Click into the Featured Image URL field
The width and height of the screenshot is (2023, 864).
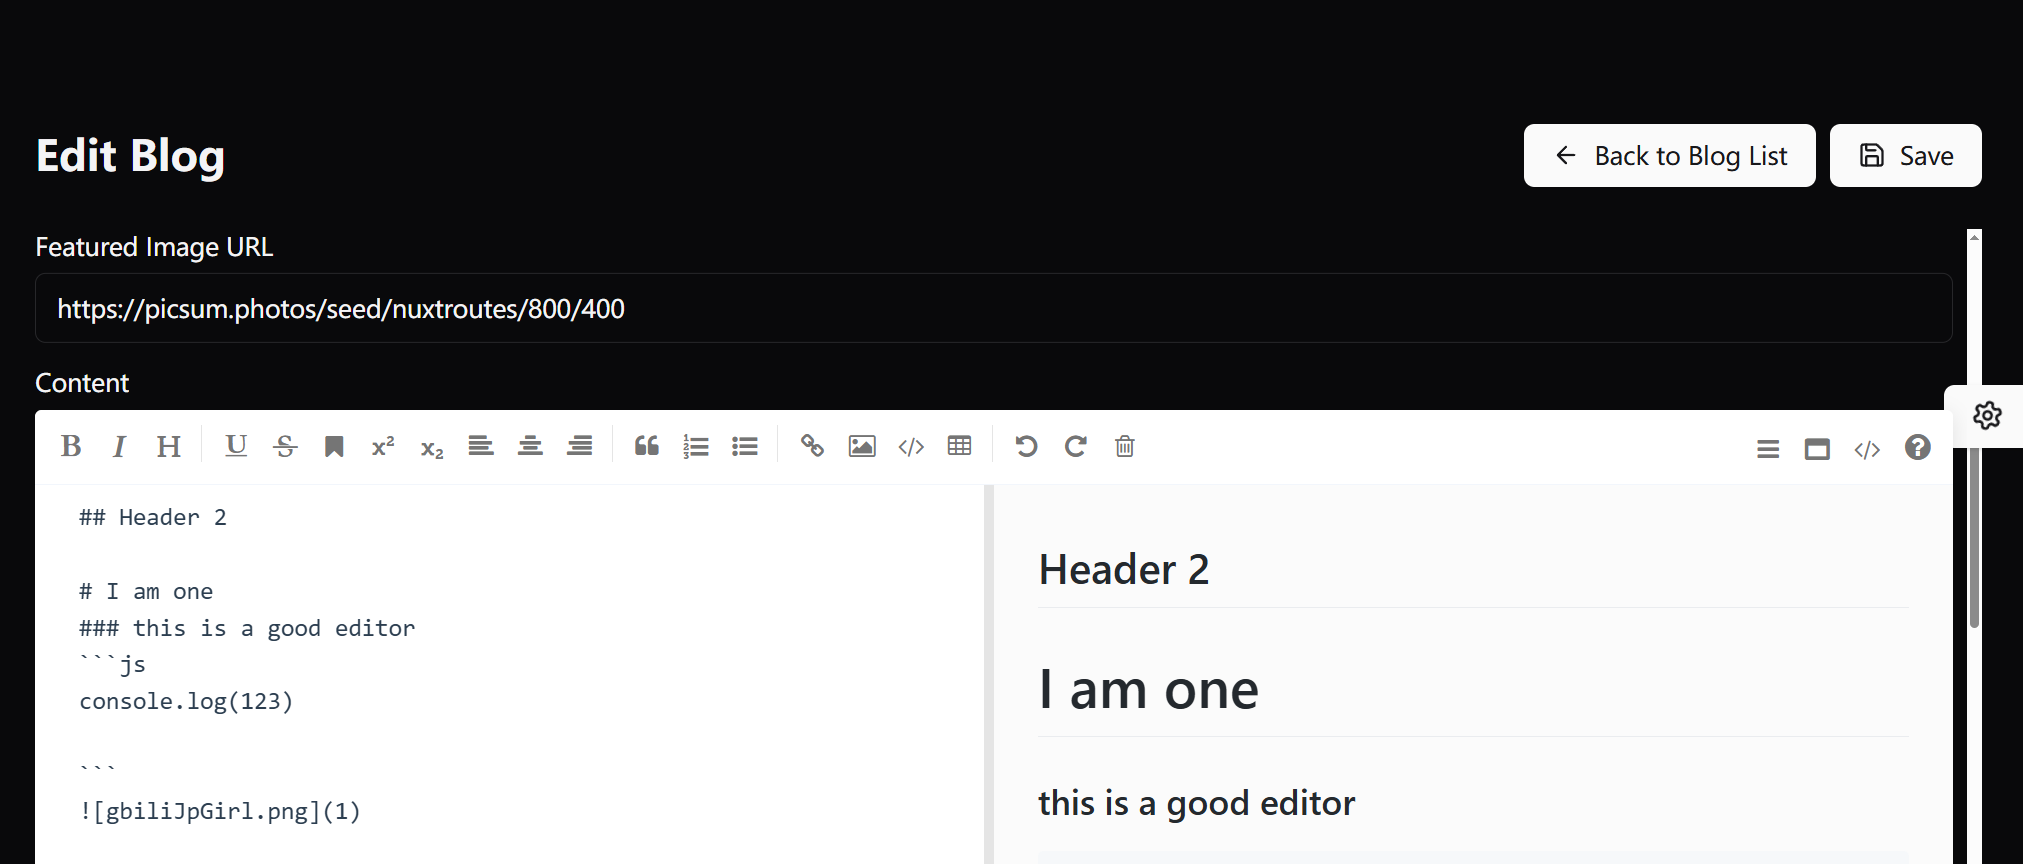click(x=993, y=308)
